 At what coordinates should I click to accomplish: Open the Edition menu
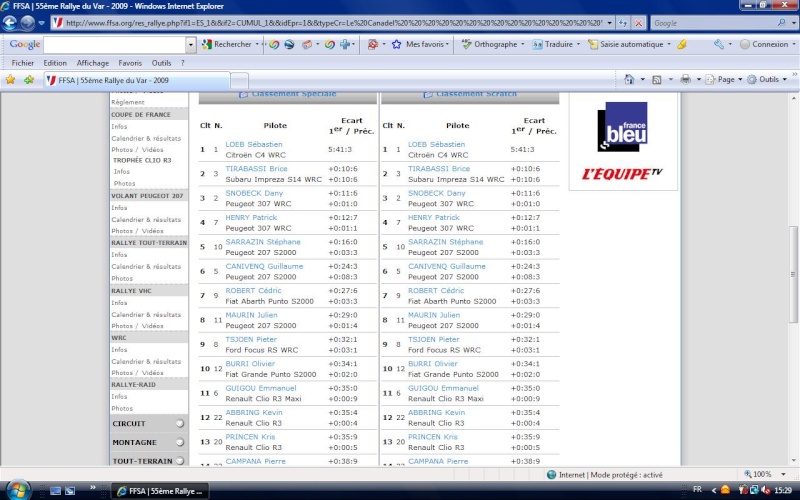click(55, 63)
